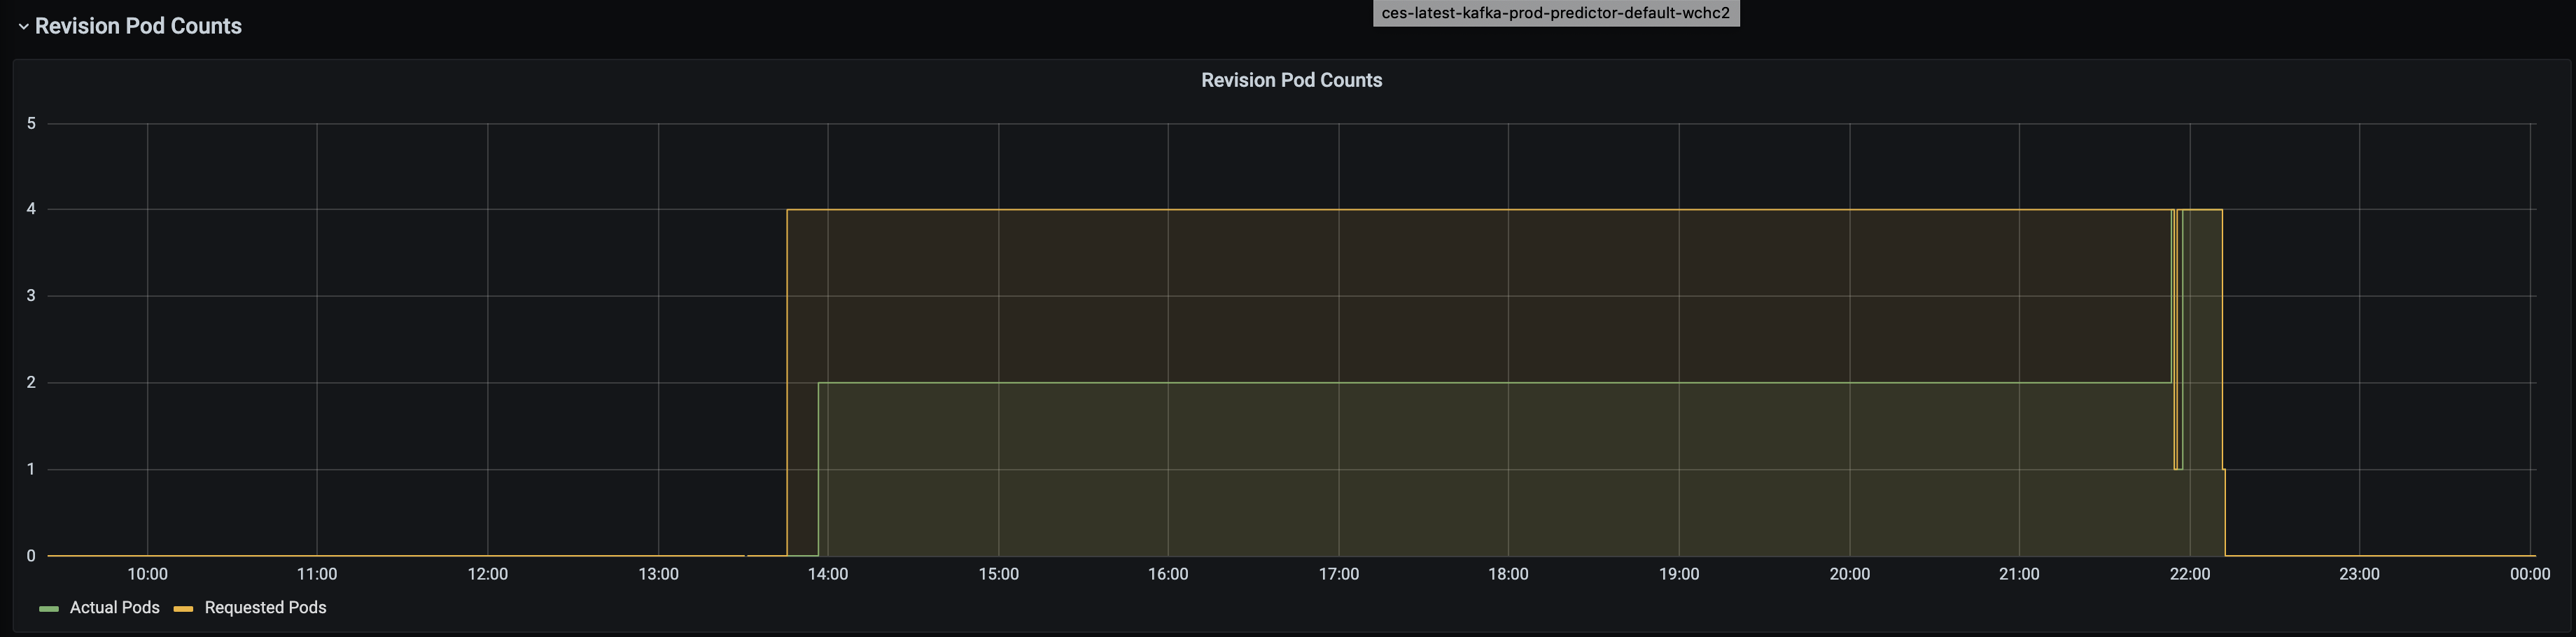
Task: Click the ces-latest-kafka-prod-predictor-default-wchc2 tooltip label
Action: click(x=1556, y=13)
